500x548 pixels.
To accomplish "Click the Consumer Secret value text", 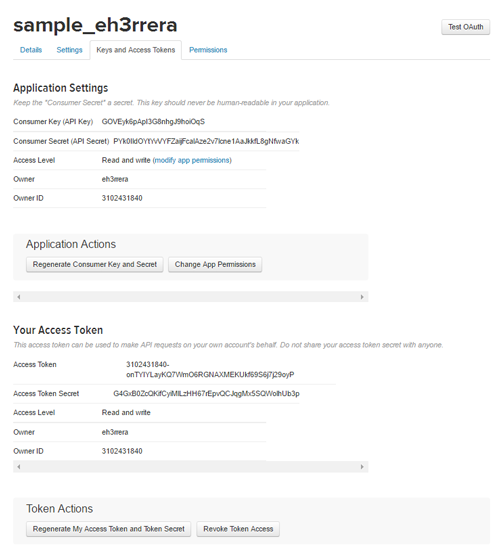I will (x=206, y=141).
